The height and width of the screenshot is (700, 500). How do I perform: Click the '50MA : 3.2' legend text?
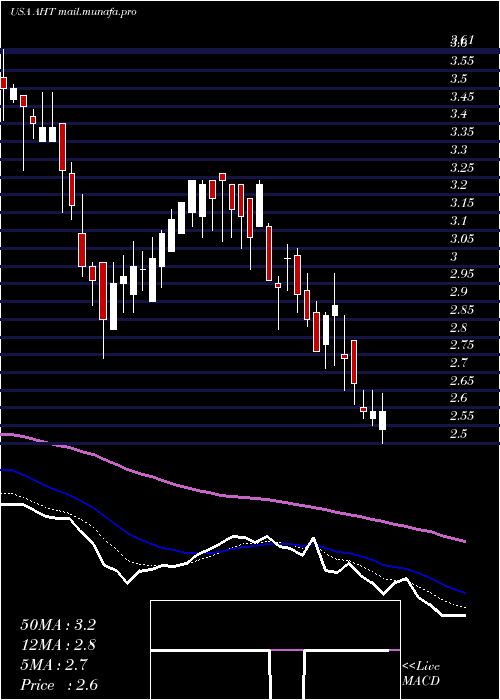click(58, 625)
